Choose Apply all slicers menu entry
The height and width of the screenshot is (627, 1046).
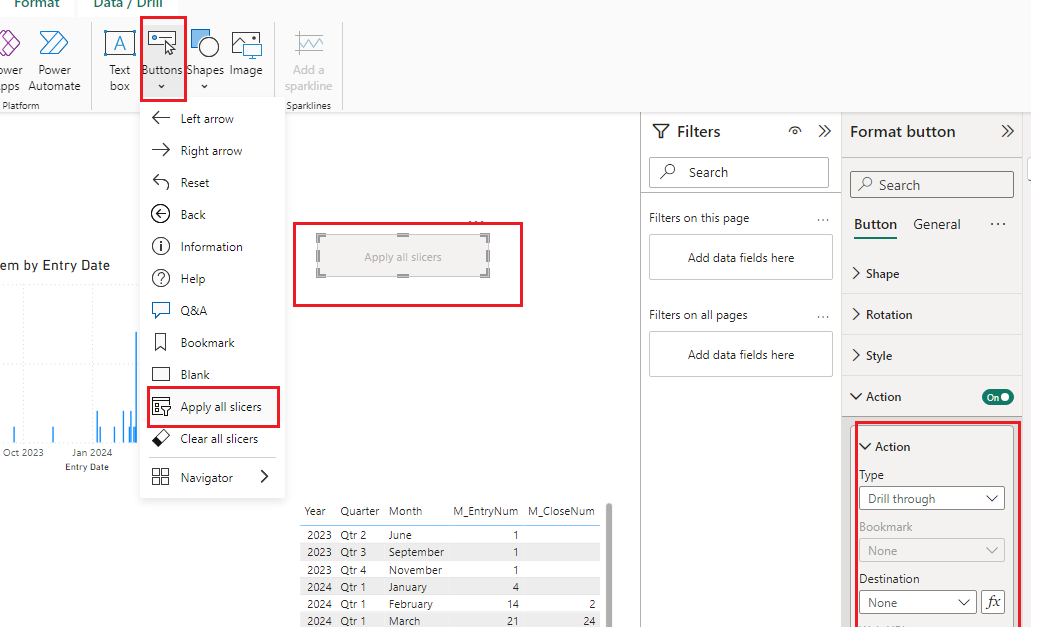[212, 407]
